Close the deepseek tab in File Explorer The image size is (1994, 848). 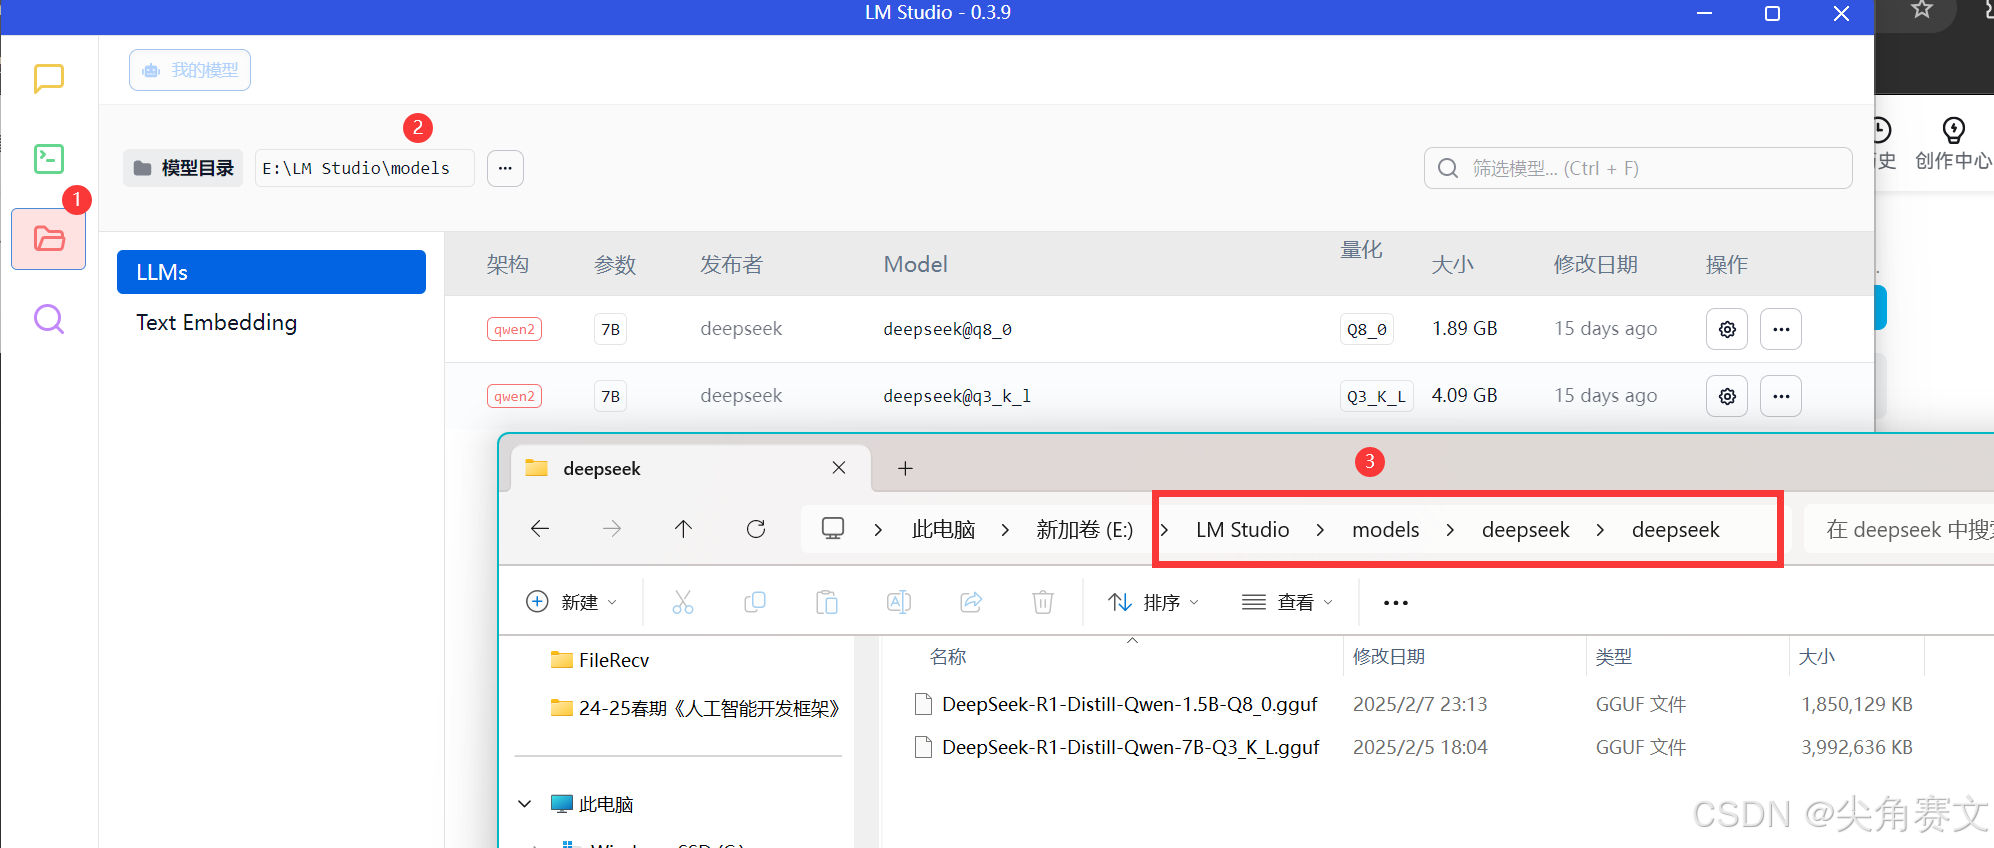839,468
